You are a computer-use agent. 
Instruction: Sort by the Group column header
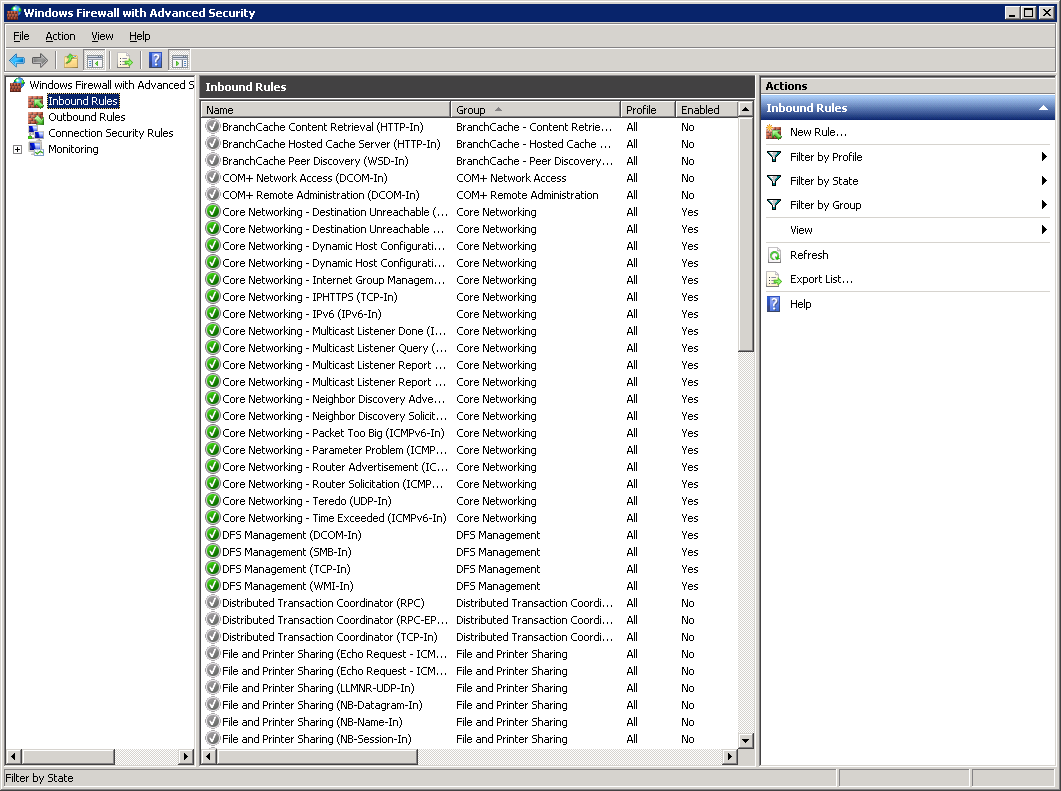pyautogui.click(x=535, y=110)
